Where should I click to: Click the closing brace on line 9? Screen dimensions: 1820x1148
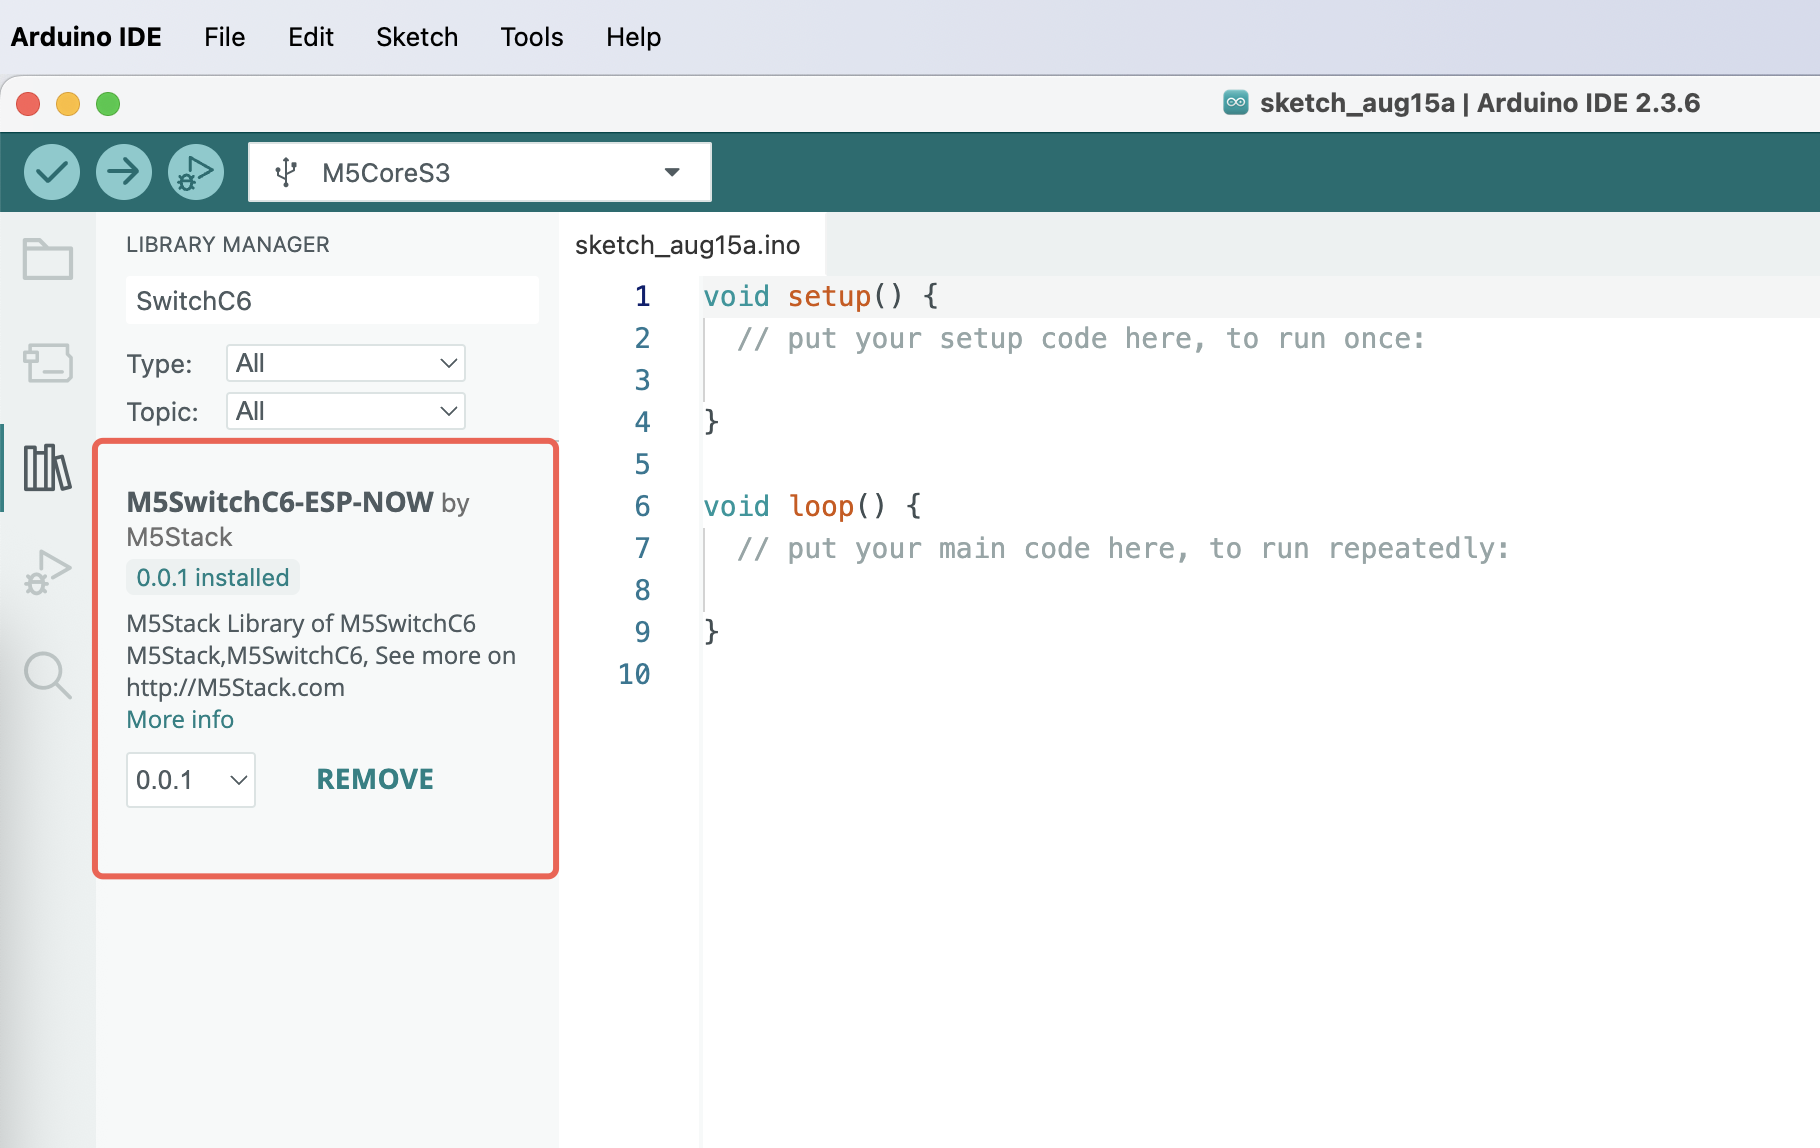point(711,632)
